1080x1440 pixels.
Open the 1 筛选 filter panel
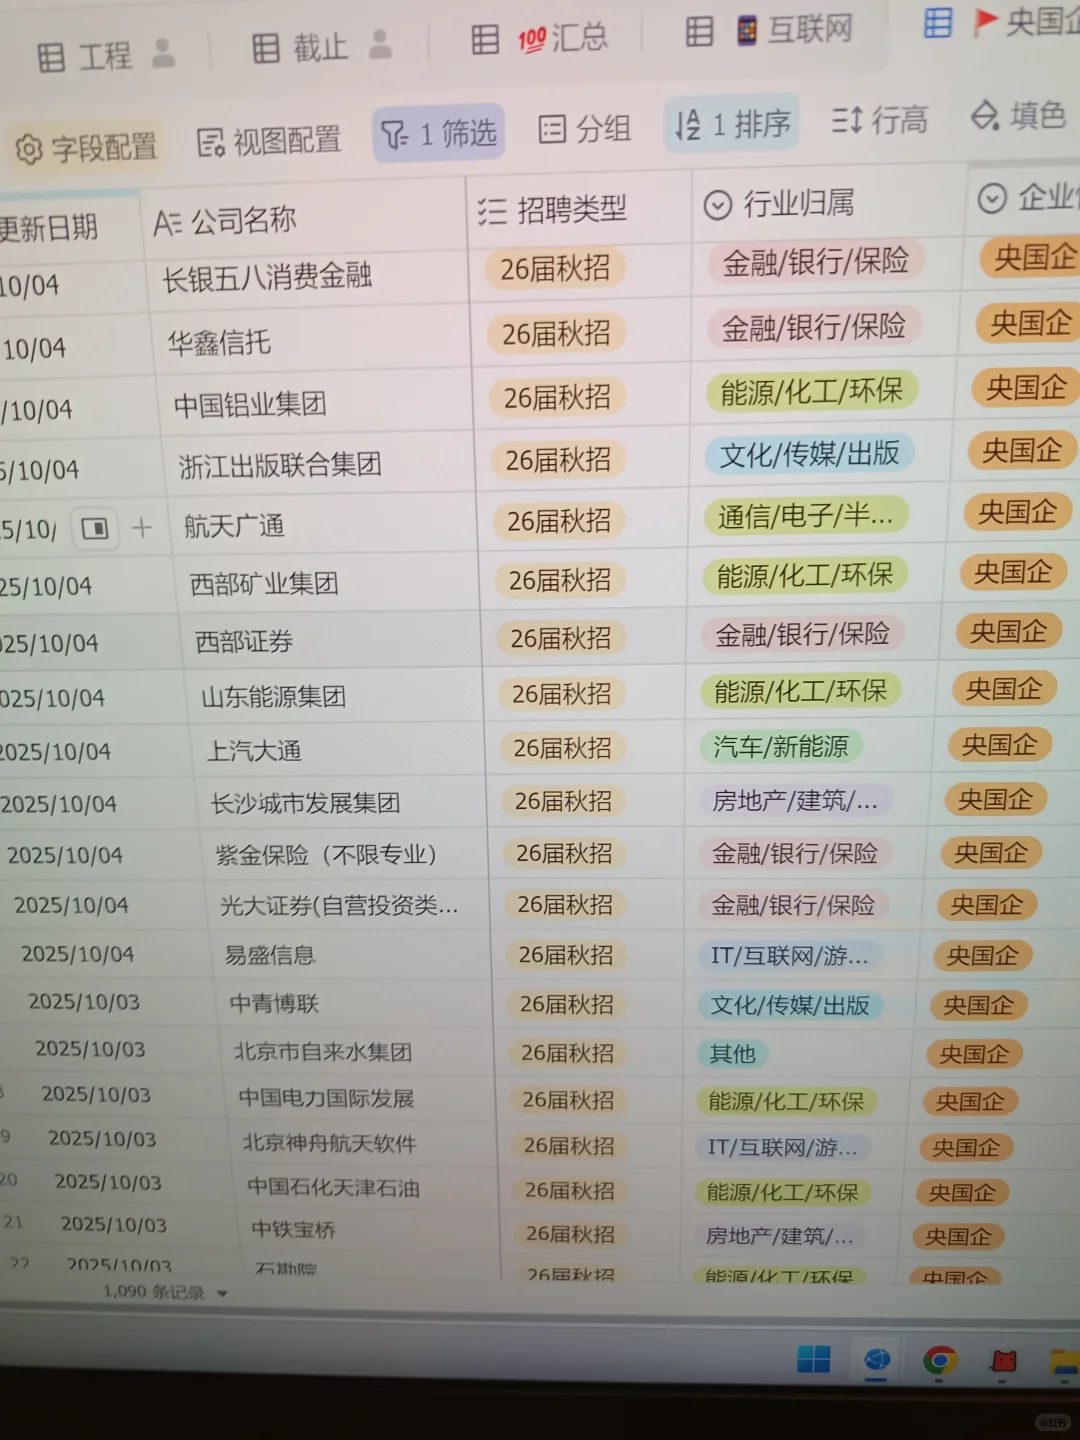[x=439, y=134]
